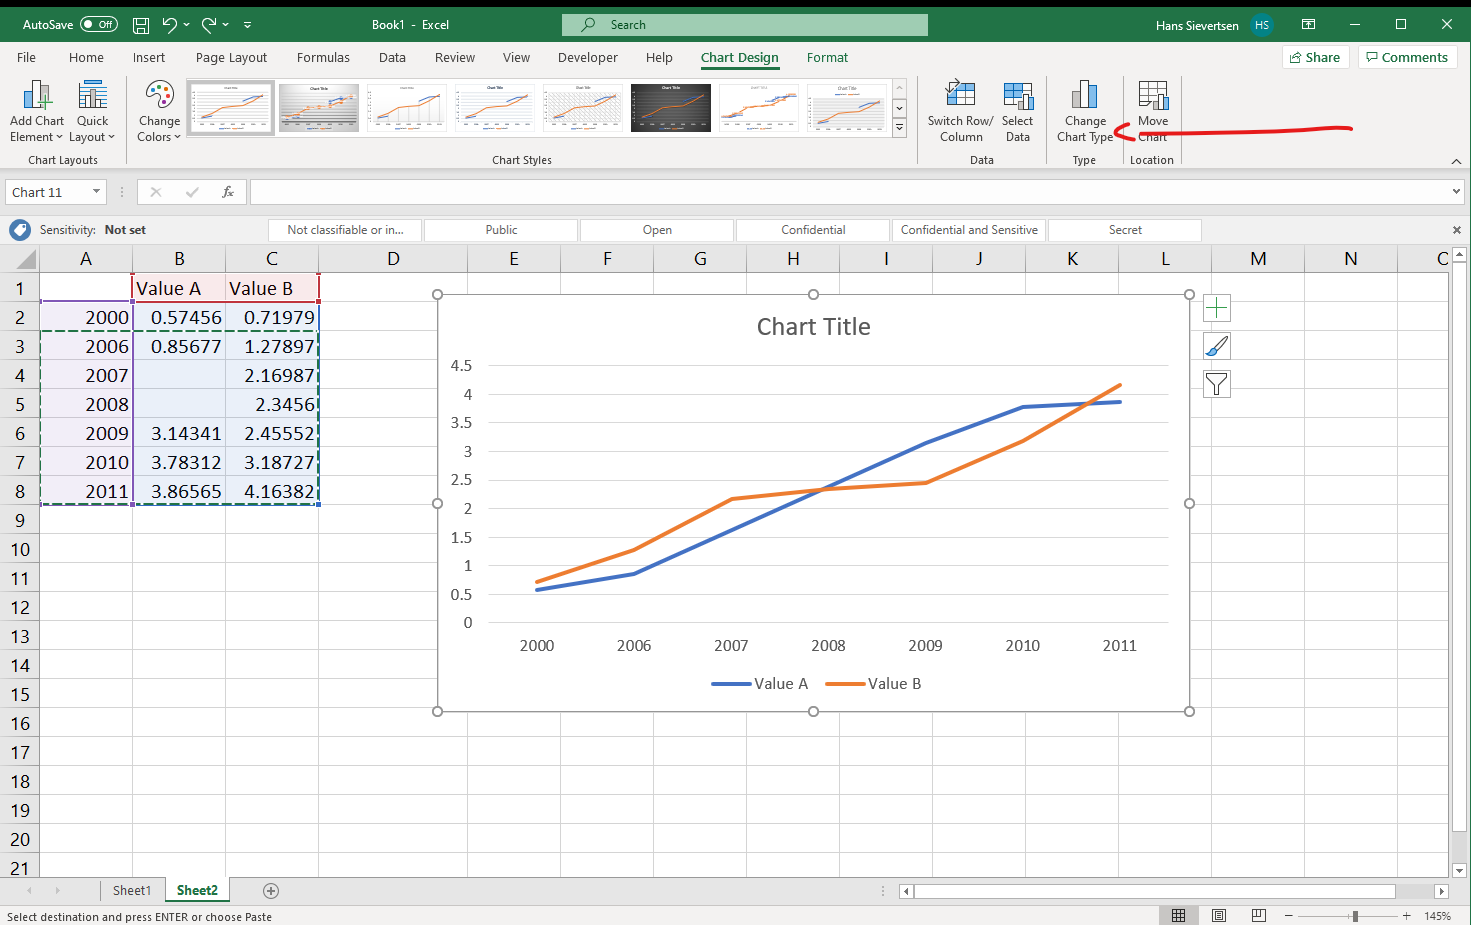Click the vertical scrollbar down arrow
The width and height of the screenshot is (1471, 925).
[x=1459, y=870]
